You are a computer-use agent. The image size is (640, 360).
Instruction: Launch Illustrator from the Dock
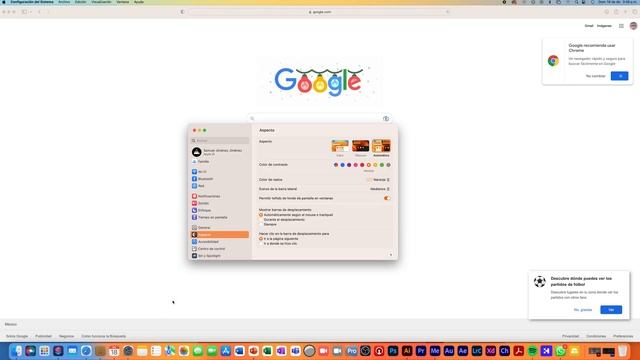pos(407,351)
